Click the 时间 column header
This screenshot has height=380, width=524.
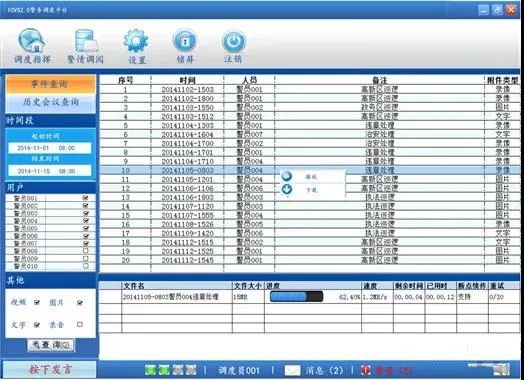pyautogui.click(x=187, y=80)
